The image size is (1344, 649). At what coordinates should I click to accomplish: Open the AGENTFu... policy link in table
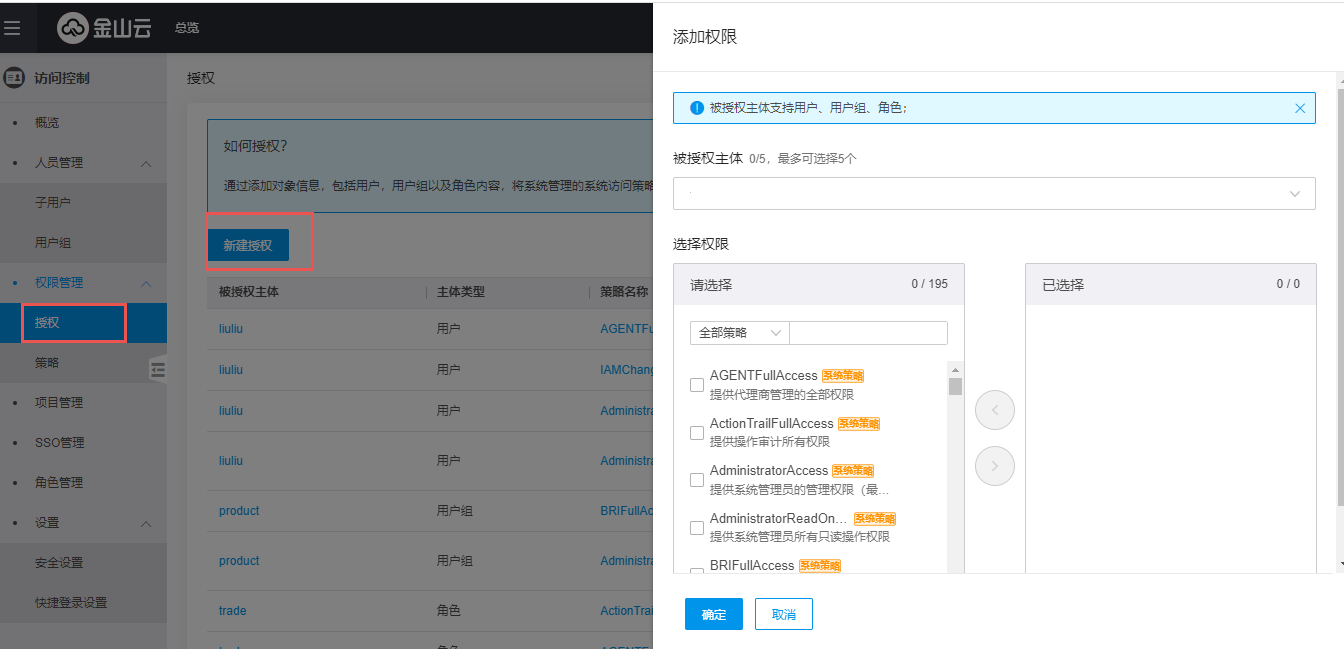pos(626,328)
